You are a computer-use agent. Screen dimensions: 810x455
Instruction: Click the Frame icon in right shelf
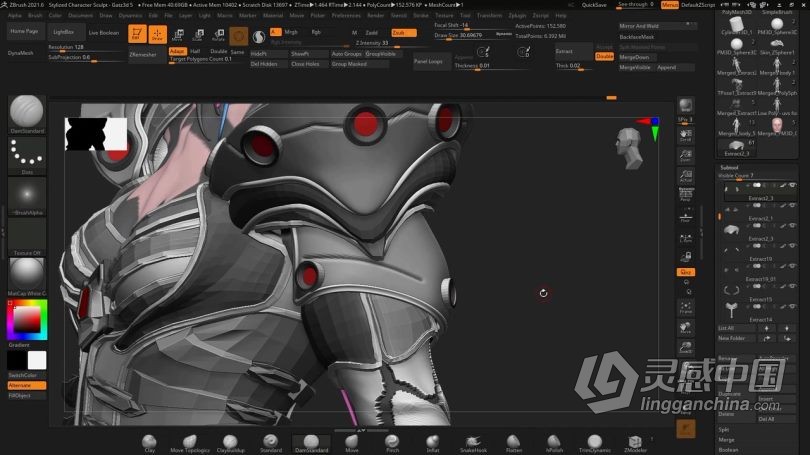[x=686, y=307]
